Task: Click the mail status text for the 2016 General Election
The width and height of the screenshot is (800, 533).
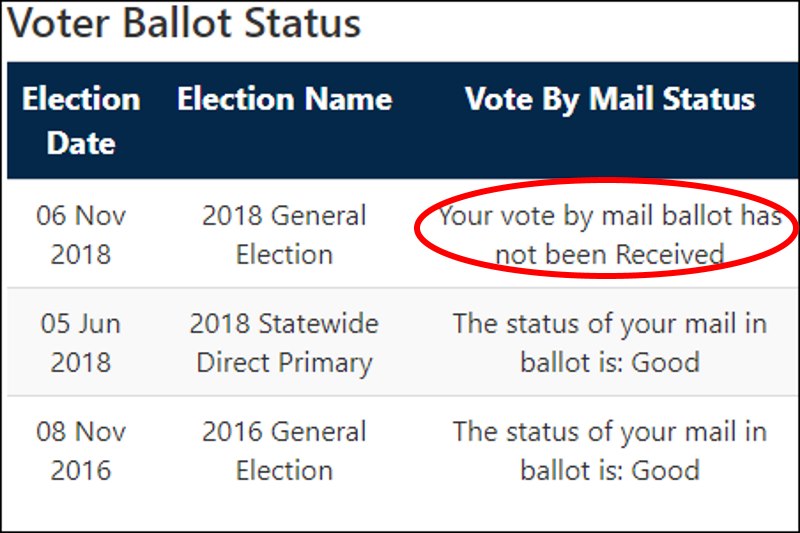Action: (609, 450)
